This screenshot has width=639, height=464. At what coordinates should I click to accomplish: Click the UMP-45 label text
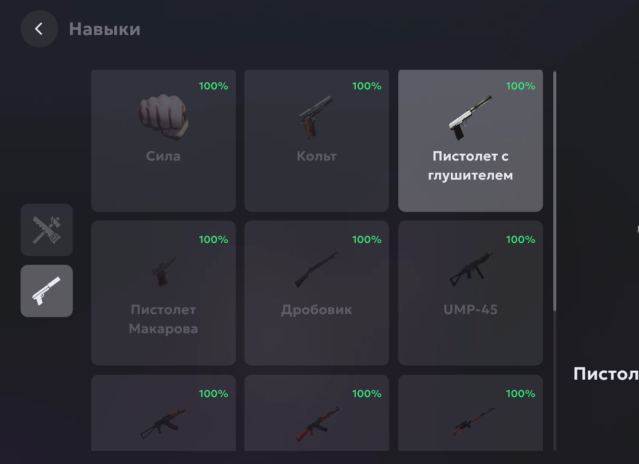click(470, 310)
